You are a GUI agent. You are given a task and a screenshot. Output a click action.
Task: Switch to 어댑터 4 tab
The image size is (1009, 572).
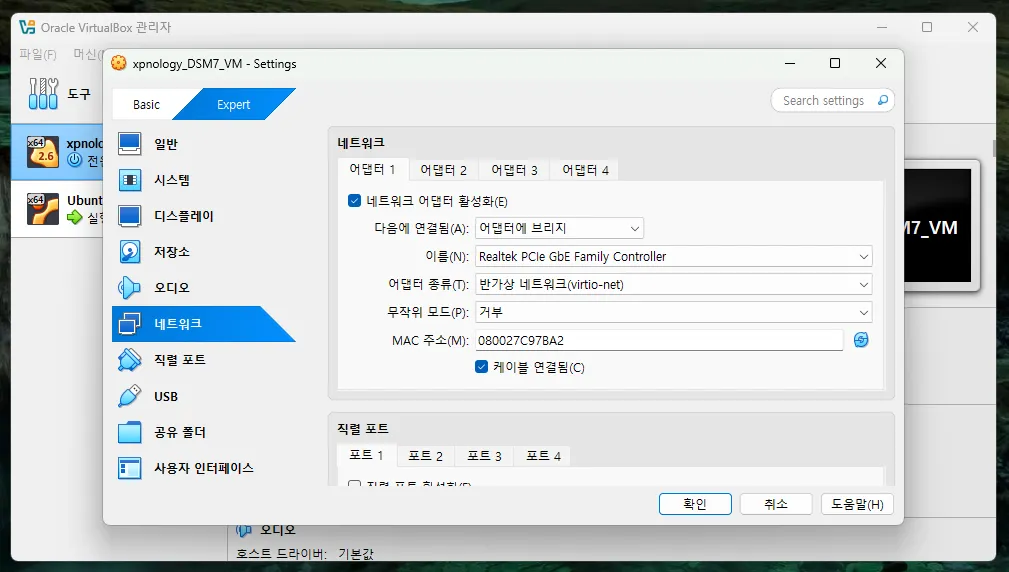[585, 170]
